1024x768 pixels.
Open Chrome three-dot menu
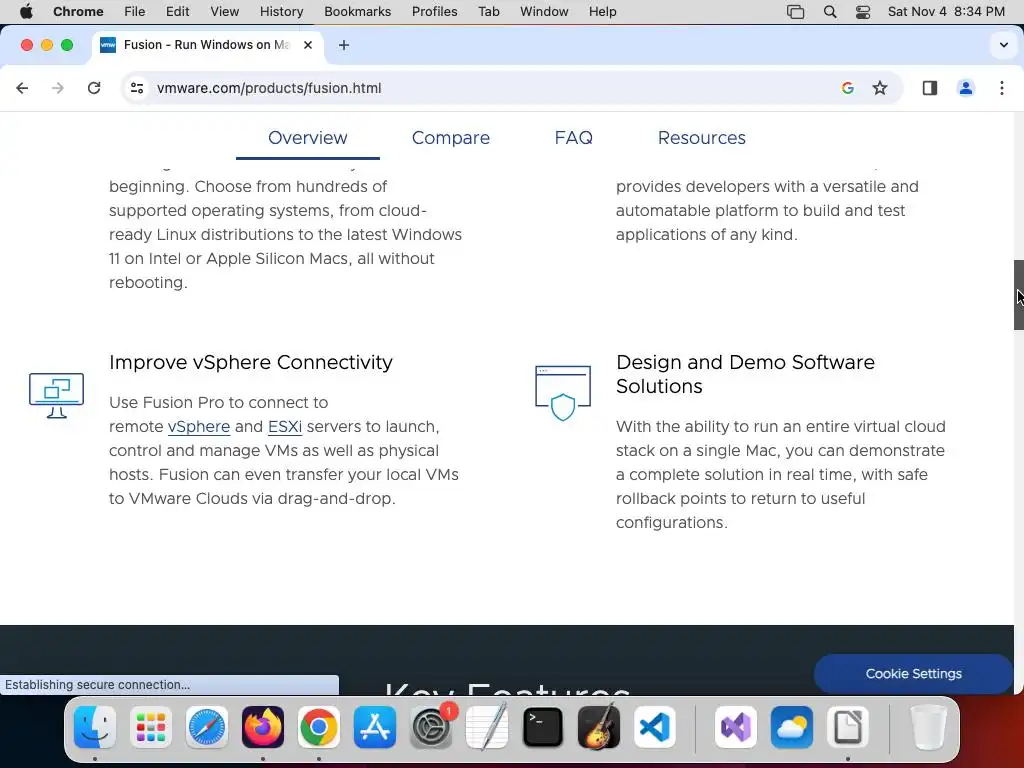(x=1002, y=88)
